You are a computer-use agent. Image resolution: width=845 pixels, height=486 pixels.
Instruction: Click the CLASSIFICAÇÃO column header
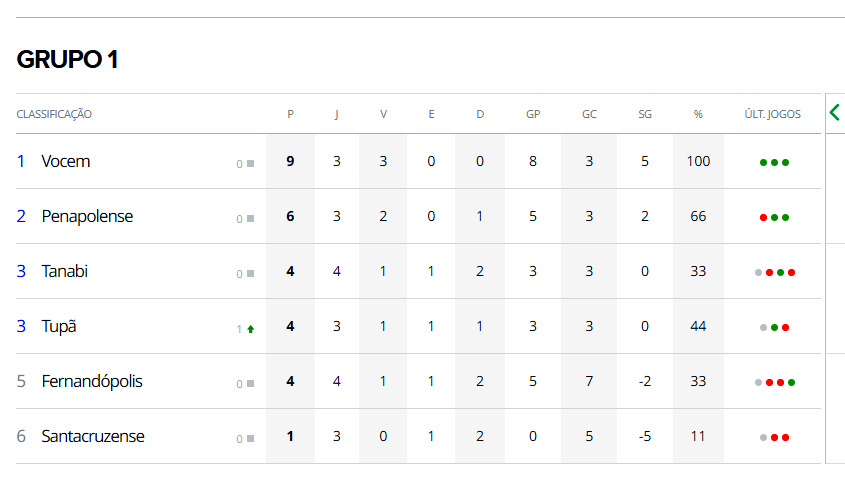tap(54, 114)
